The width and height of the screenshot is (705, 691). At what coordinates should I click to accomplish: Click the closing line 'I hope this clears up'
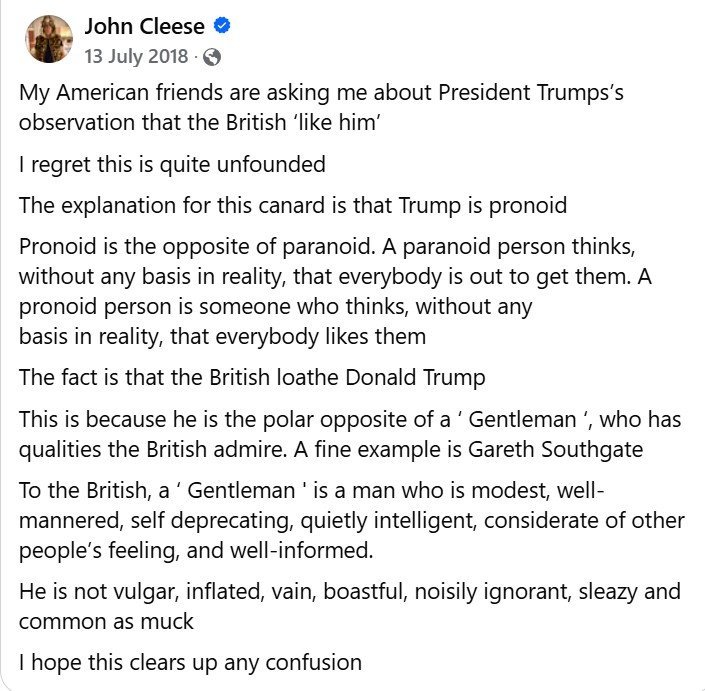pos(190,663)
